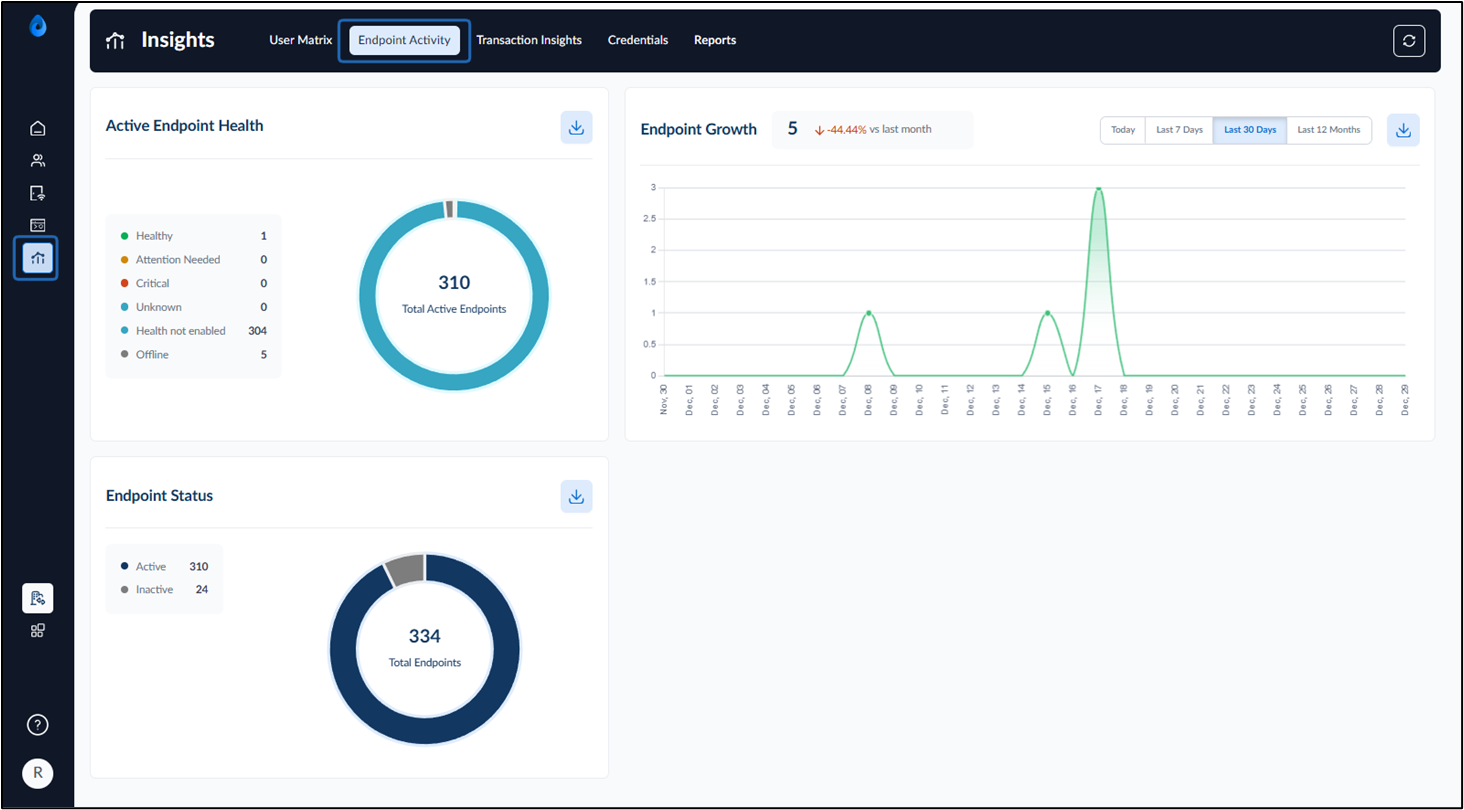The height and width of the screenshot is (810, 1464).
Task: Open the Help question mark icon
Action: point(38,725)
